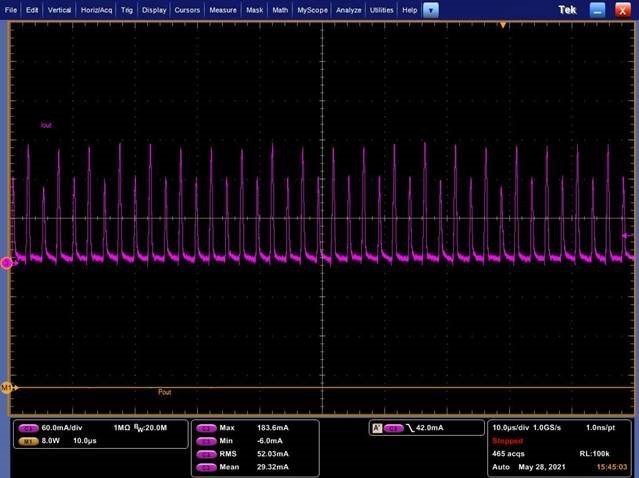This screenshot has width=639, height=478.
Task: Click the 42.0mA trigger level readout
Action: pos(430,428)
